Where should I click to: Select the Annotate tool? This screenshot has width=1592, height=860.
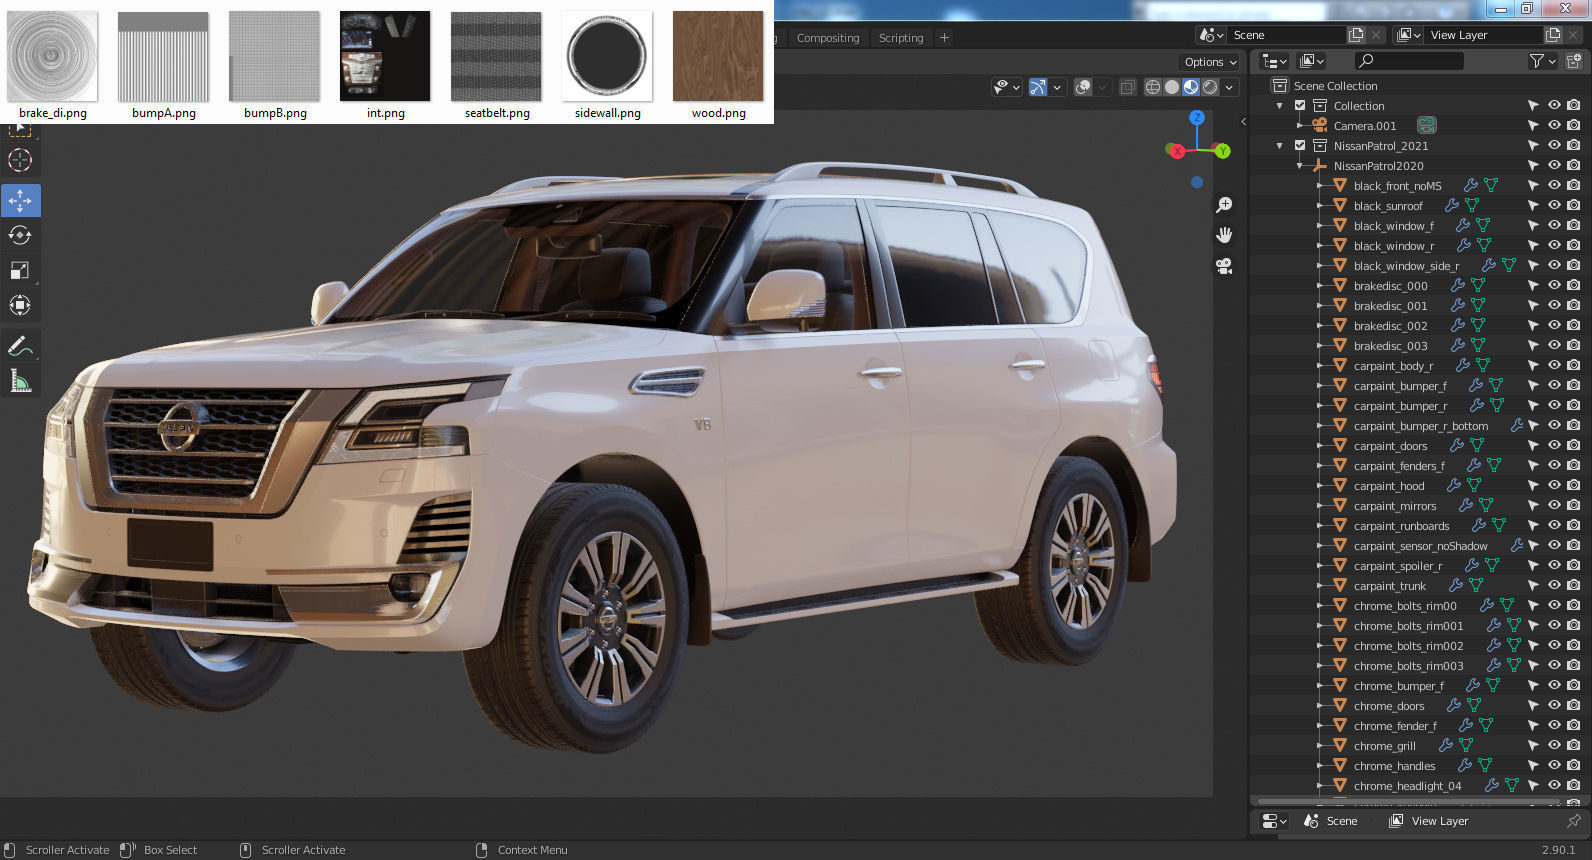pyautogui.click(x=20, y=346)
